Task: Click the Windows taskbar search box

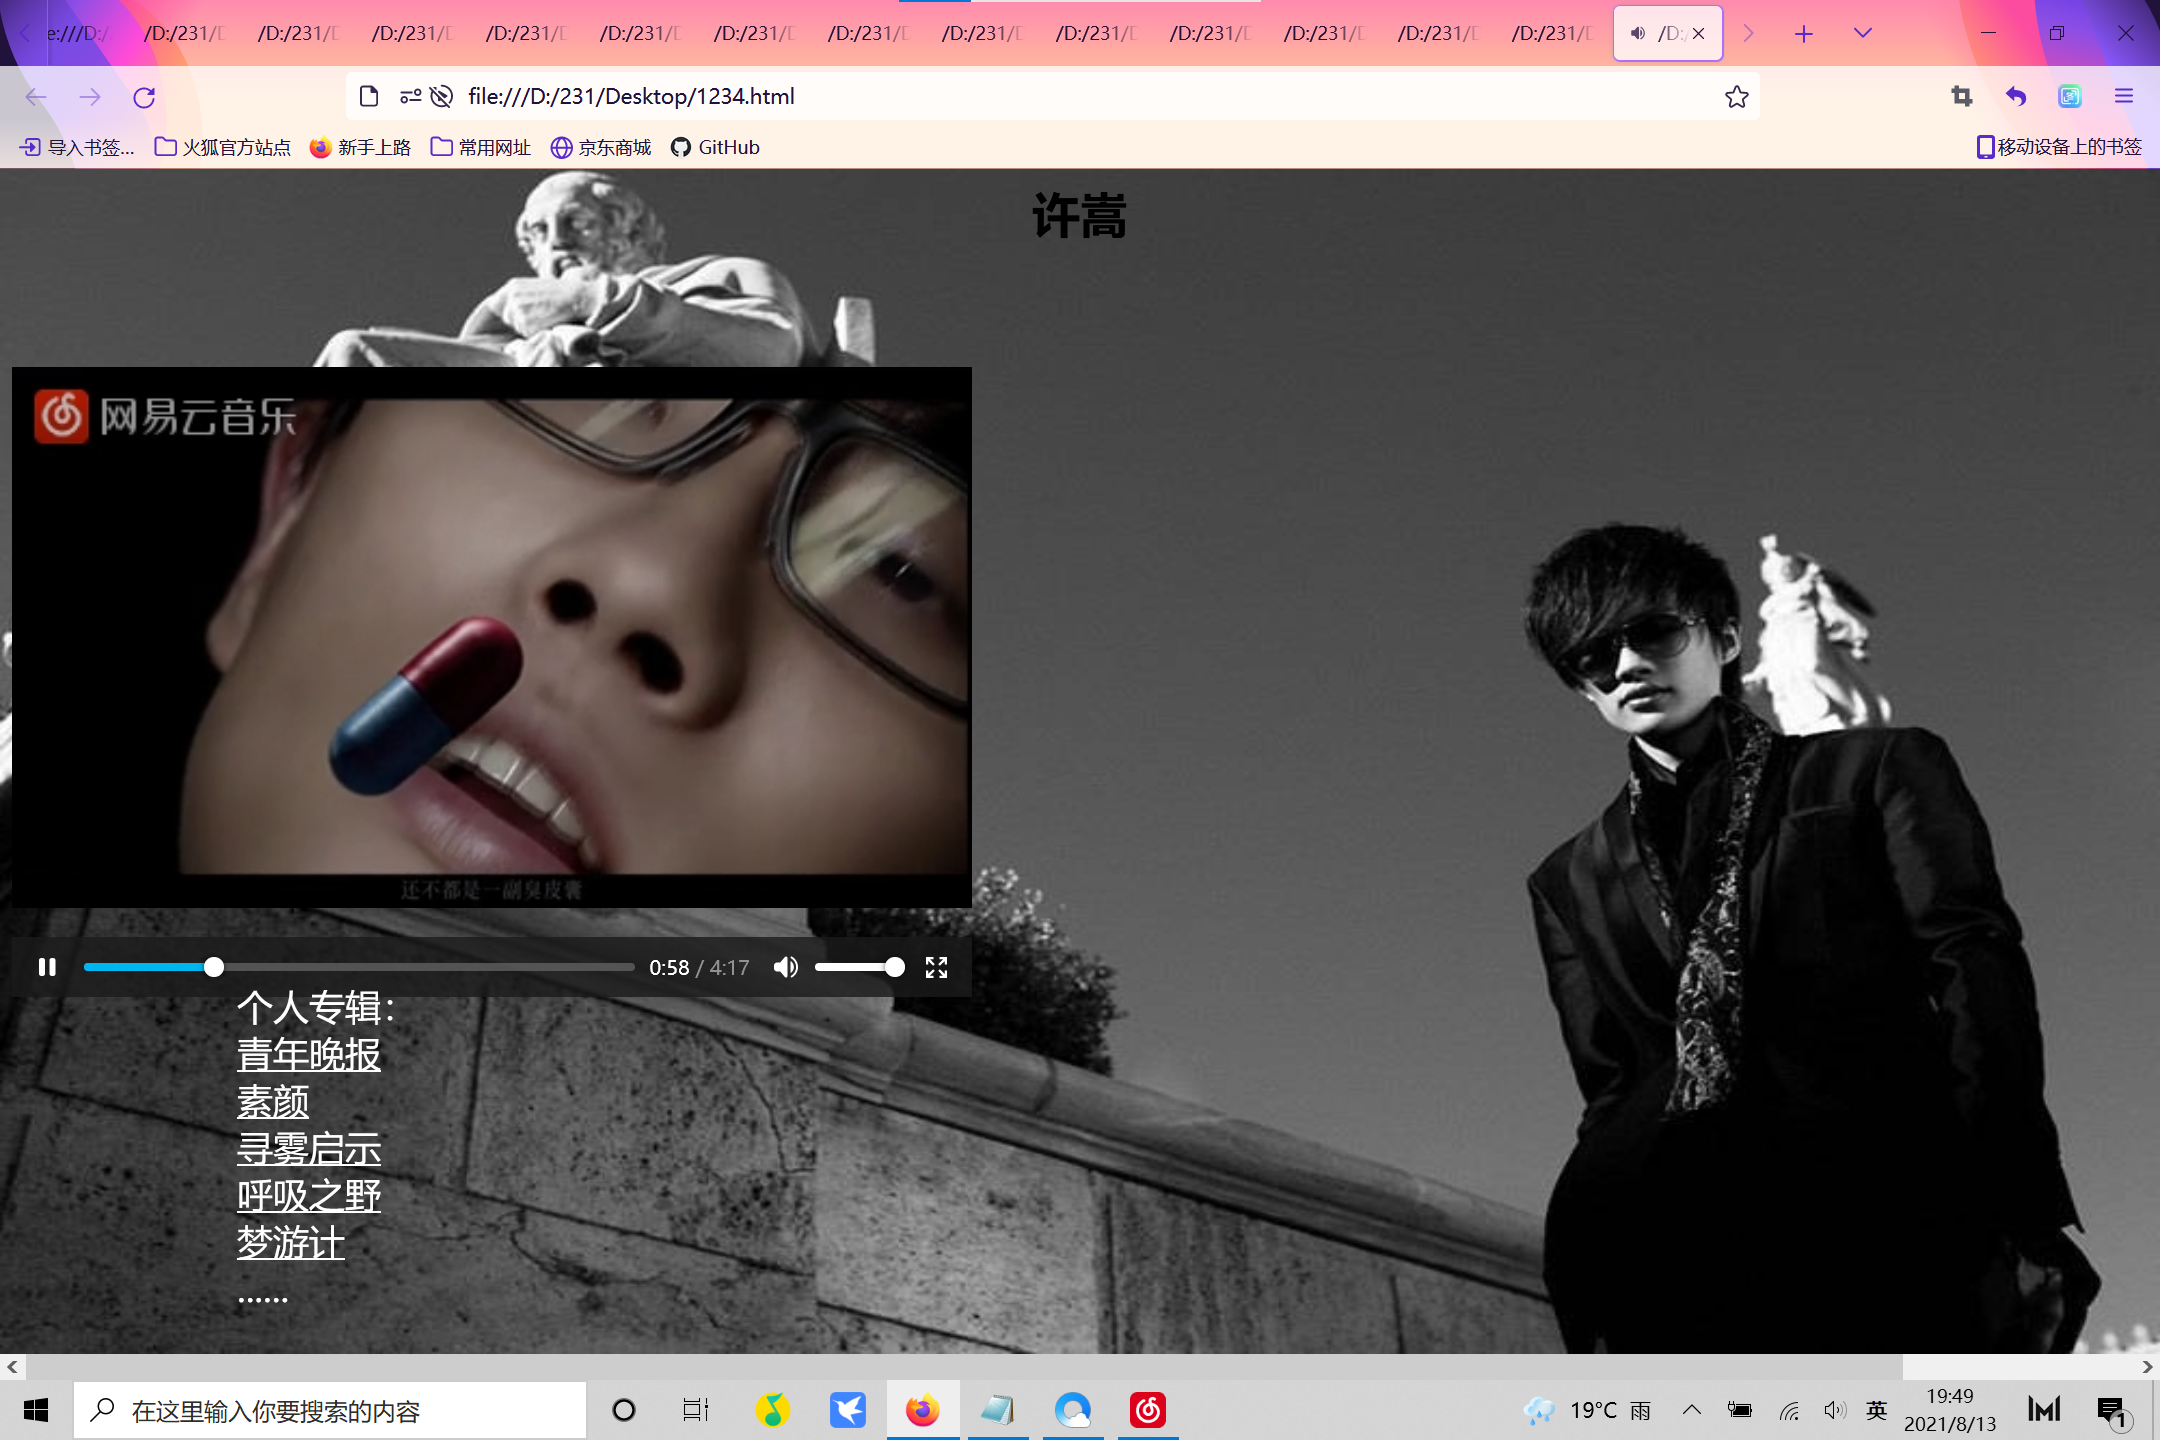Action: 330,1410
